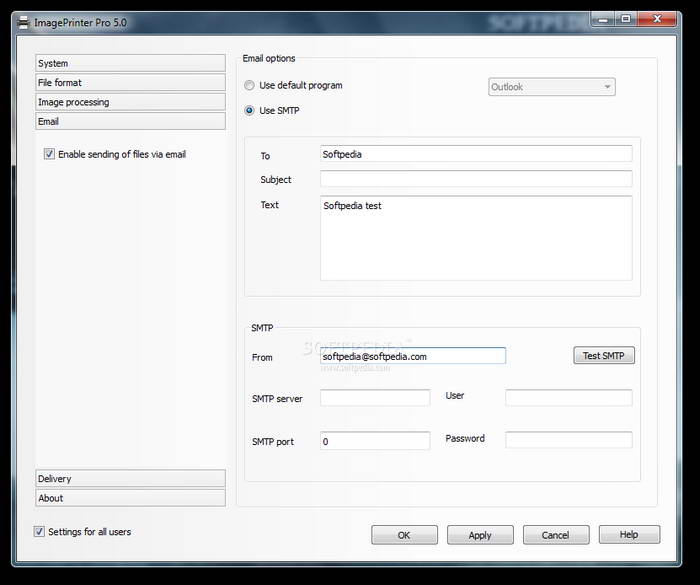Click the ImagePrinter Pro printer icon in title bar

click(22, 22)
